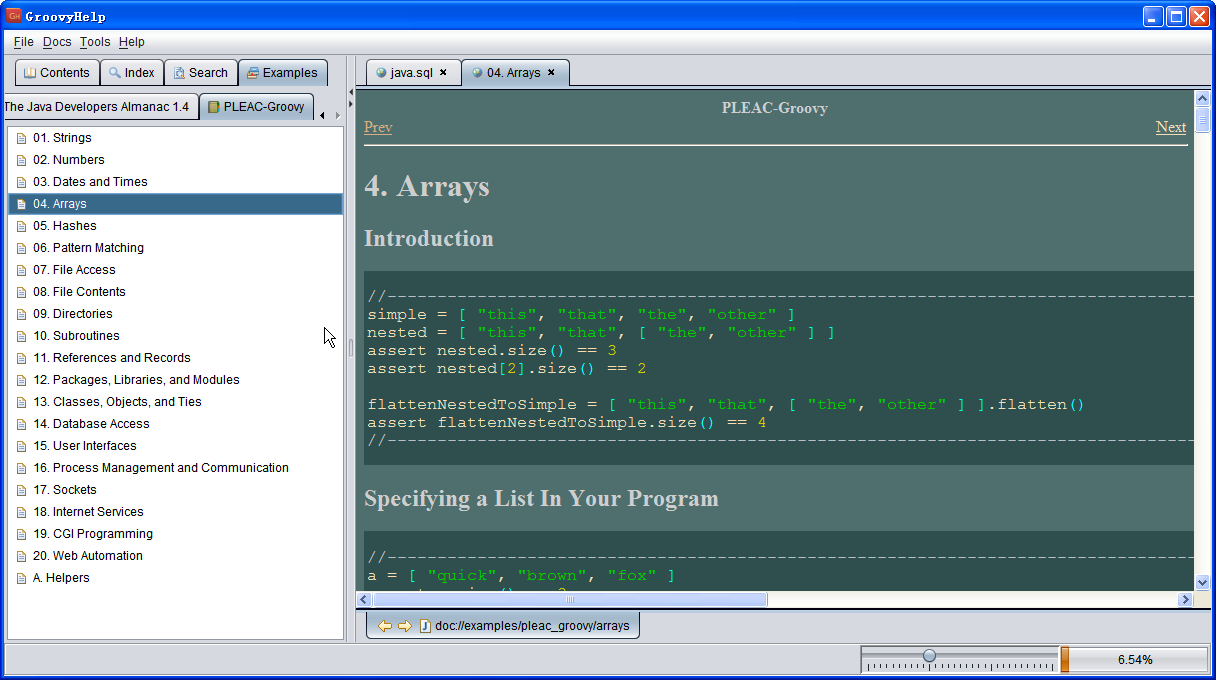Click the "4. Arrays" page heading
This screenshot has width=1216, height=680.
427,187
